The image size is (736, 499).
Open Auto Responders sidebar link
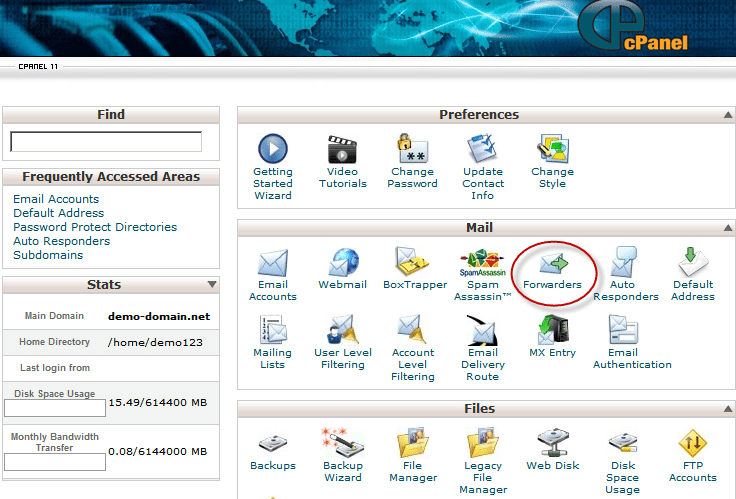(61, 241)
